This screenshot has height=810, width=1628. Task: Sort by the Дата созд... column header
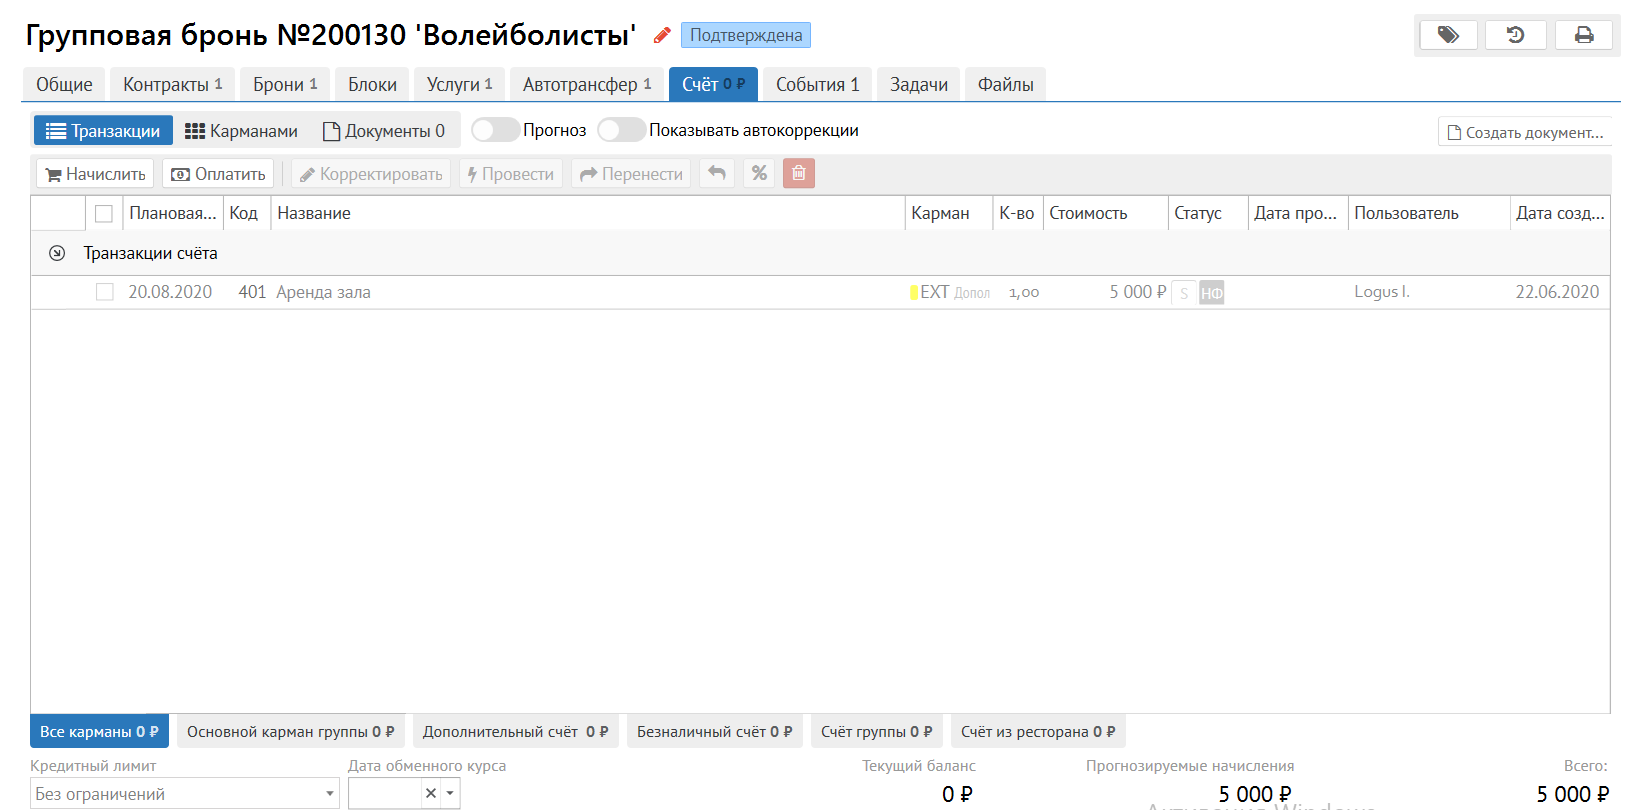point(1560,213)
